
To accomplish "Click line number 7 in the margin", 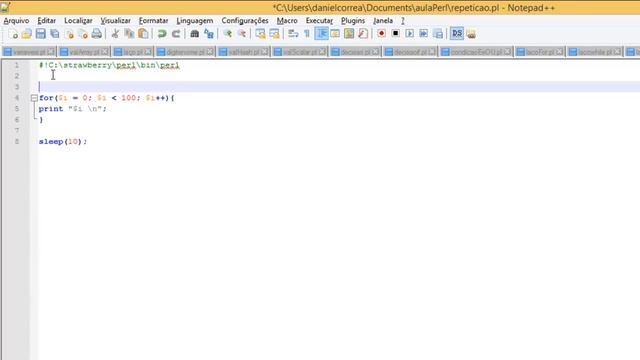I will (x=17, y=131).
